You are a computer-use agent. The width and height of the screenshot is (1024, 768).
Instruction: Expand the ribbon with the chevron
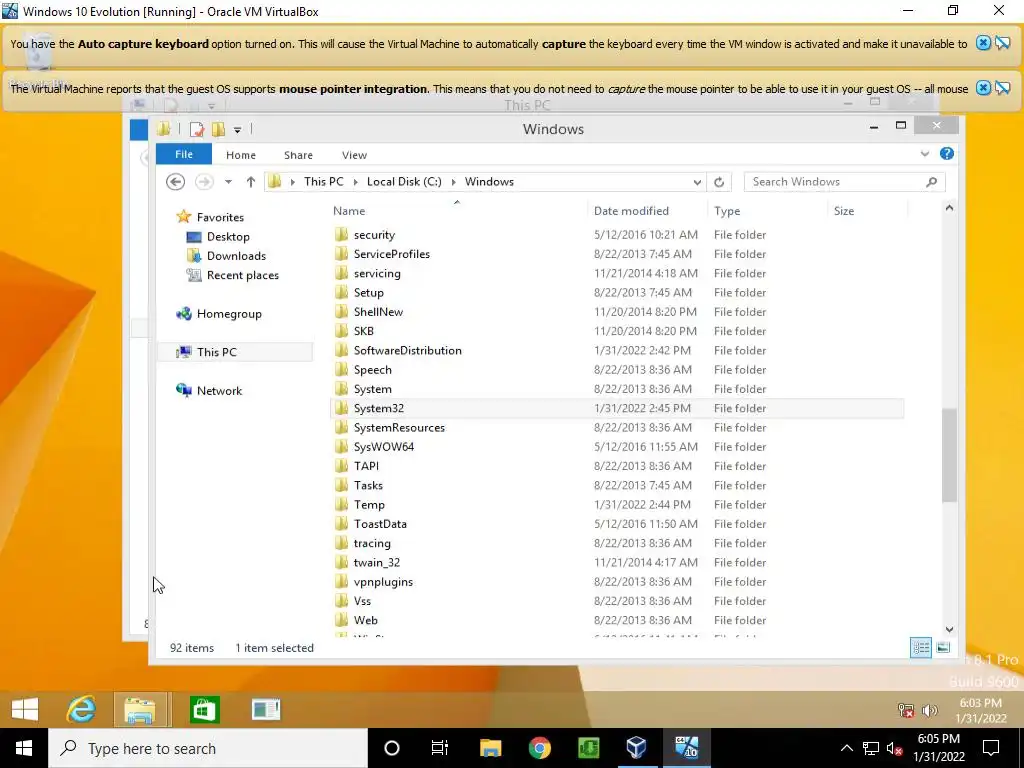tap(925, 154)
